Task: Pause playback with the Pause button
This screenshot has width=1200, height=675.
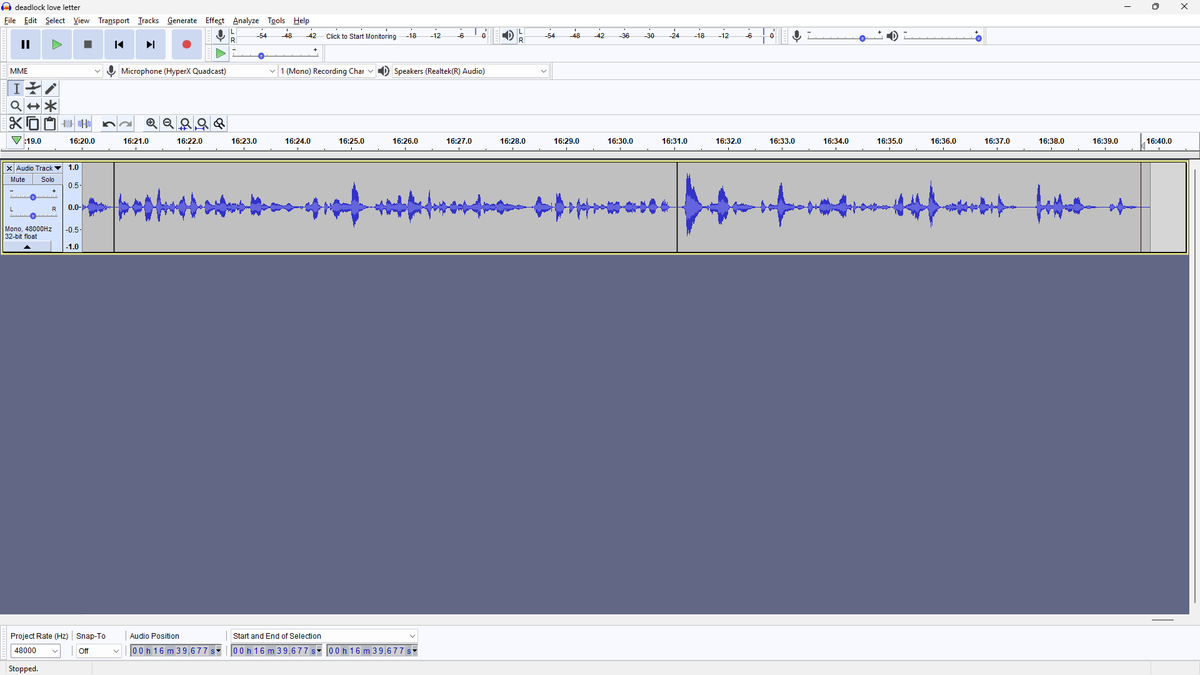Action: click(x=25, y=44)
